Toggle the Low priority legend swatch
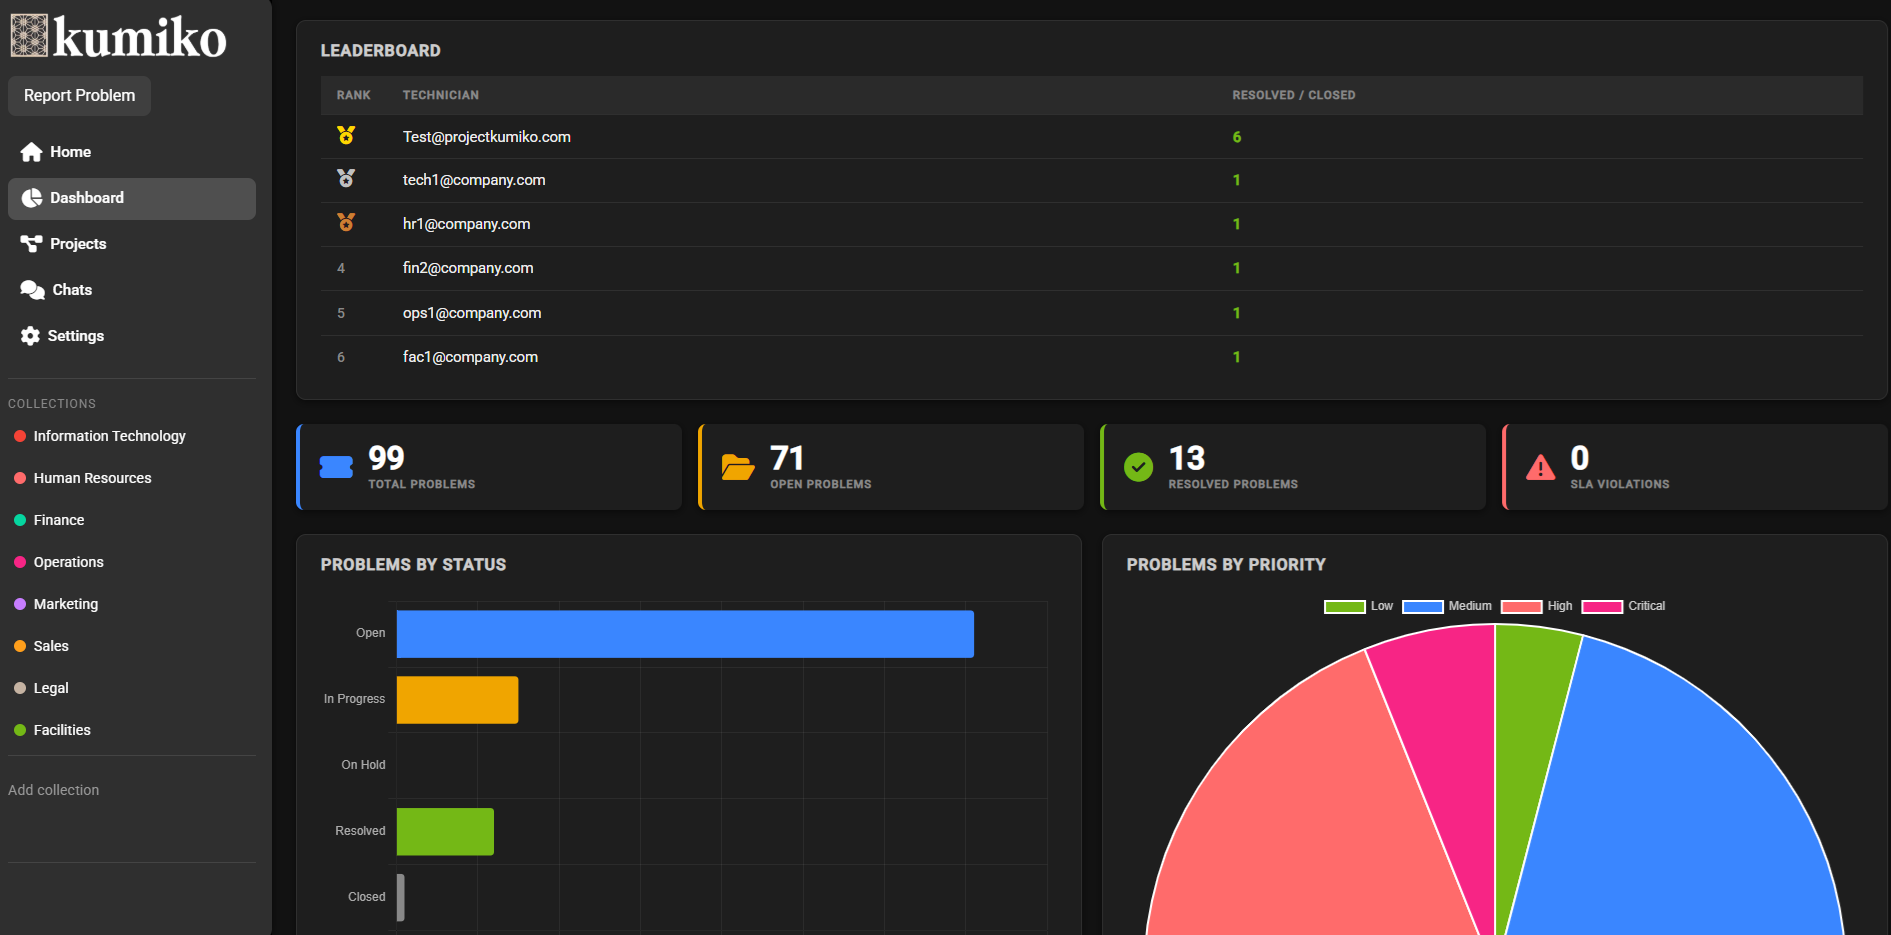This screenshot has width=1891, height=935. pos(1344,607)
